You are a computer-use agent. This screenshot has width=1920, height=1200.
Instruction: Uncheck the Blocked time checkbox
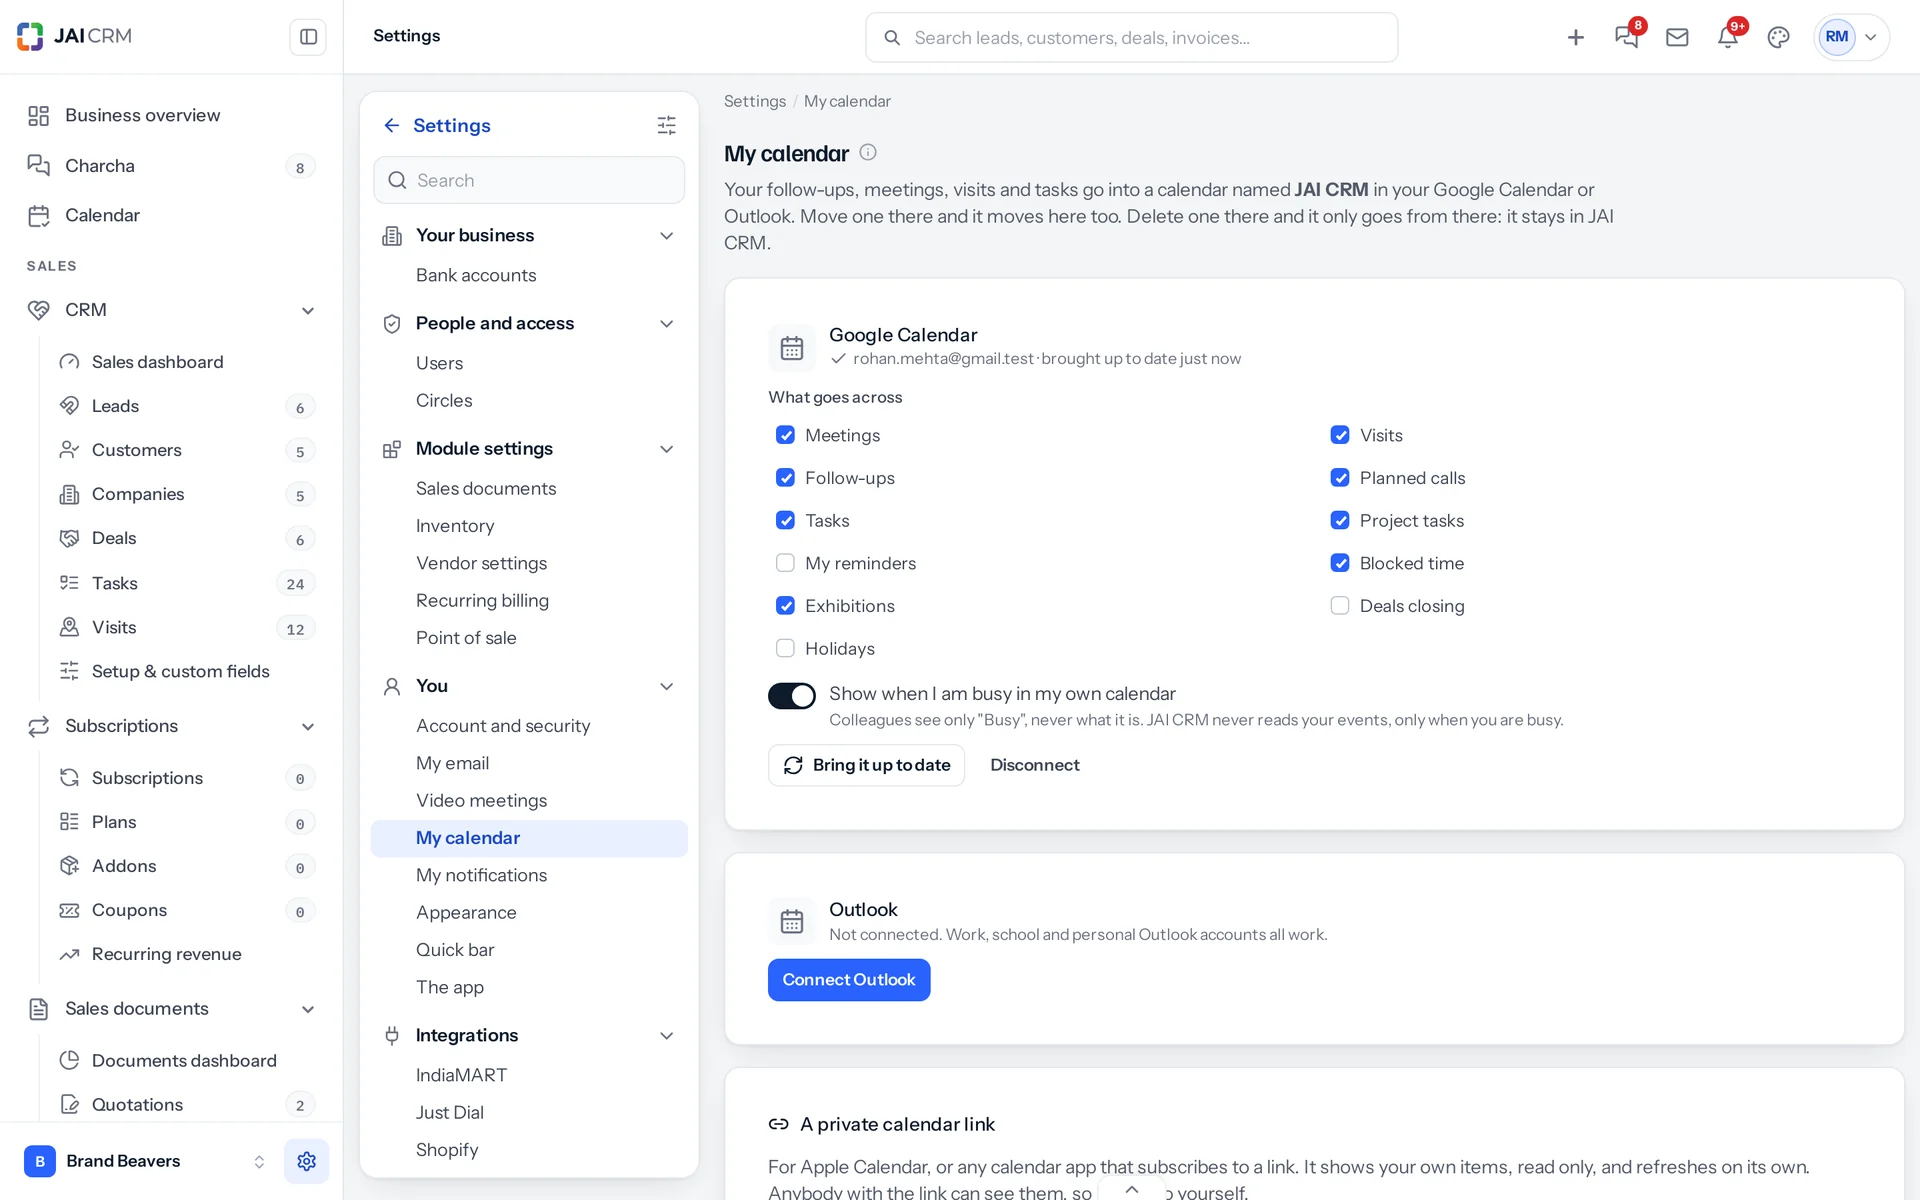1340,563
